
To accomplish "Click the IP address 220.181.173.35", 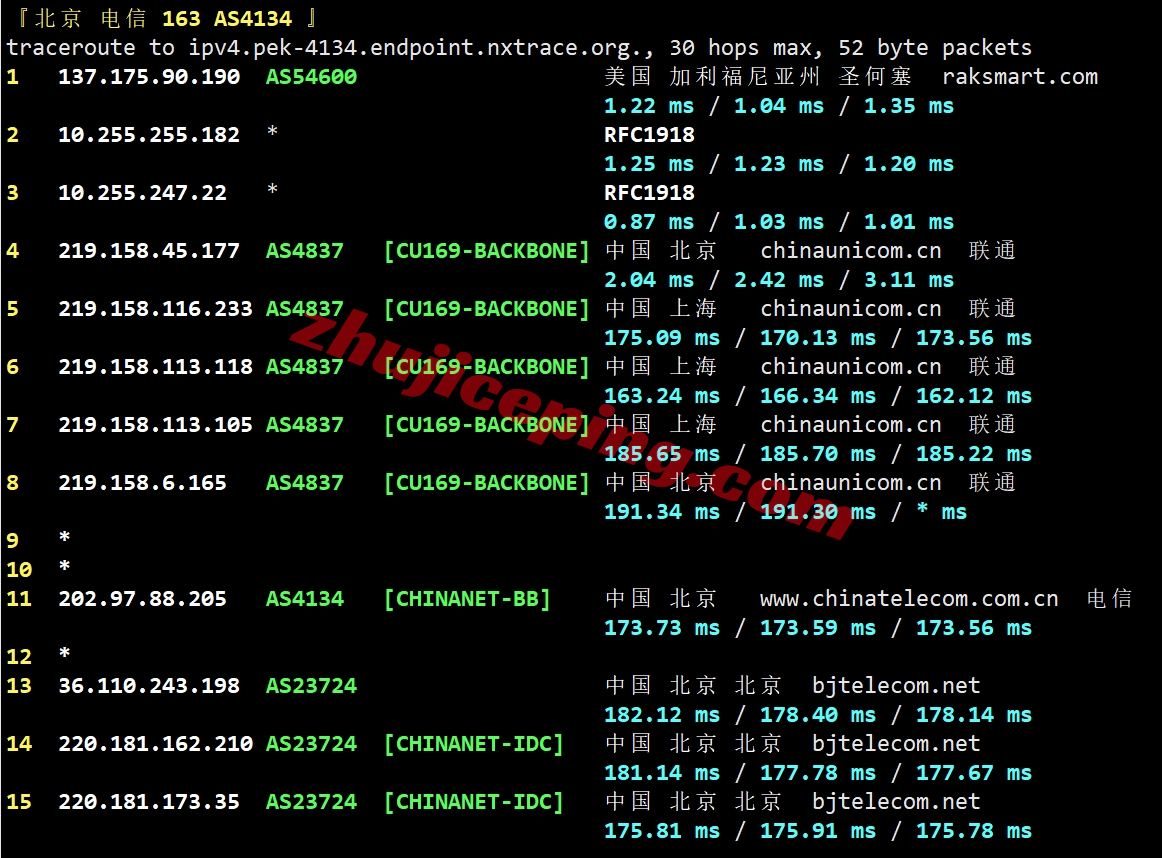I will pyautogui.click(x=149, y=802).
